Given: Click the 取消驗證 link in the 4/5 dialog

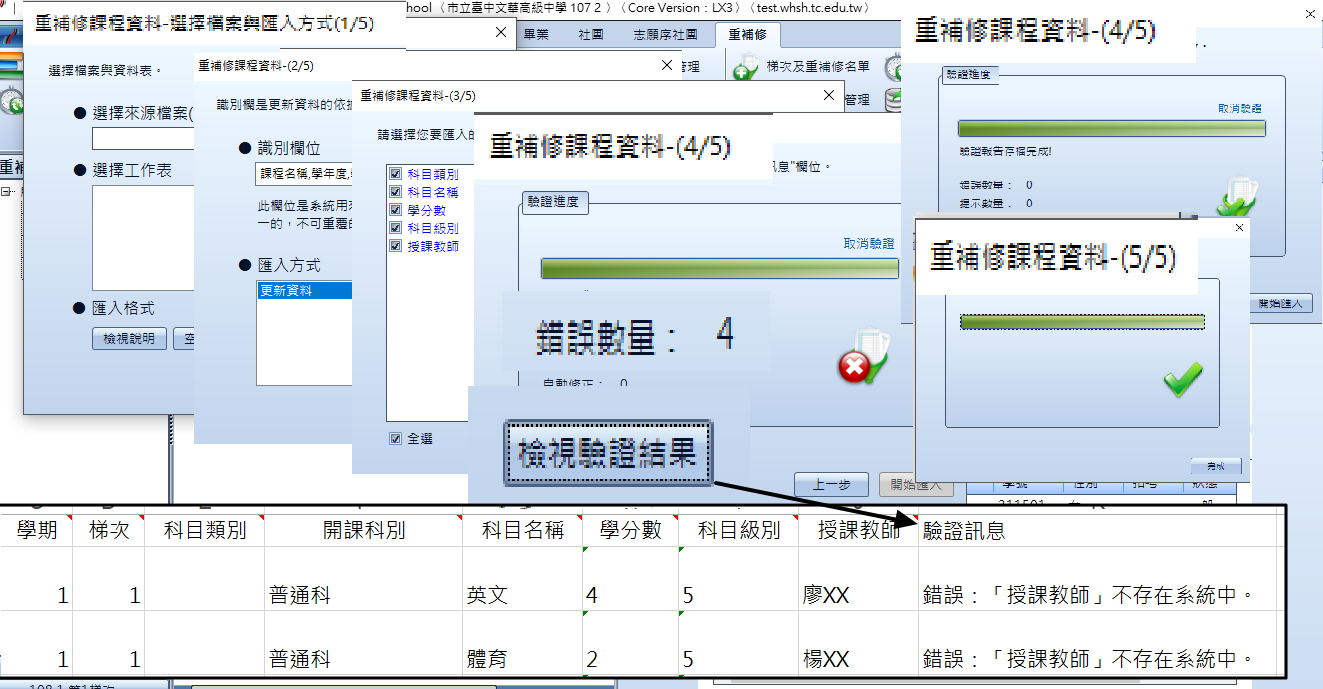Looking at the screenshot, I should (x=869, y=243).
